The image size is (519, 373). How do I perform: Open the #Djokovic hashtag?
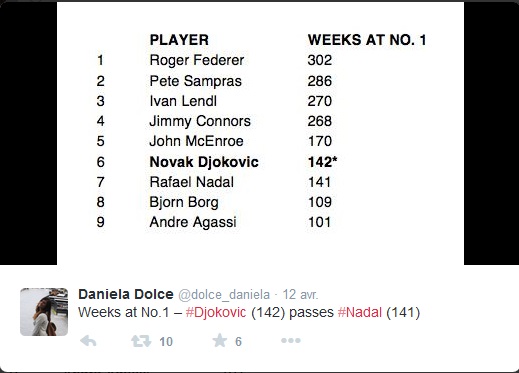(x=216, y=313)
